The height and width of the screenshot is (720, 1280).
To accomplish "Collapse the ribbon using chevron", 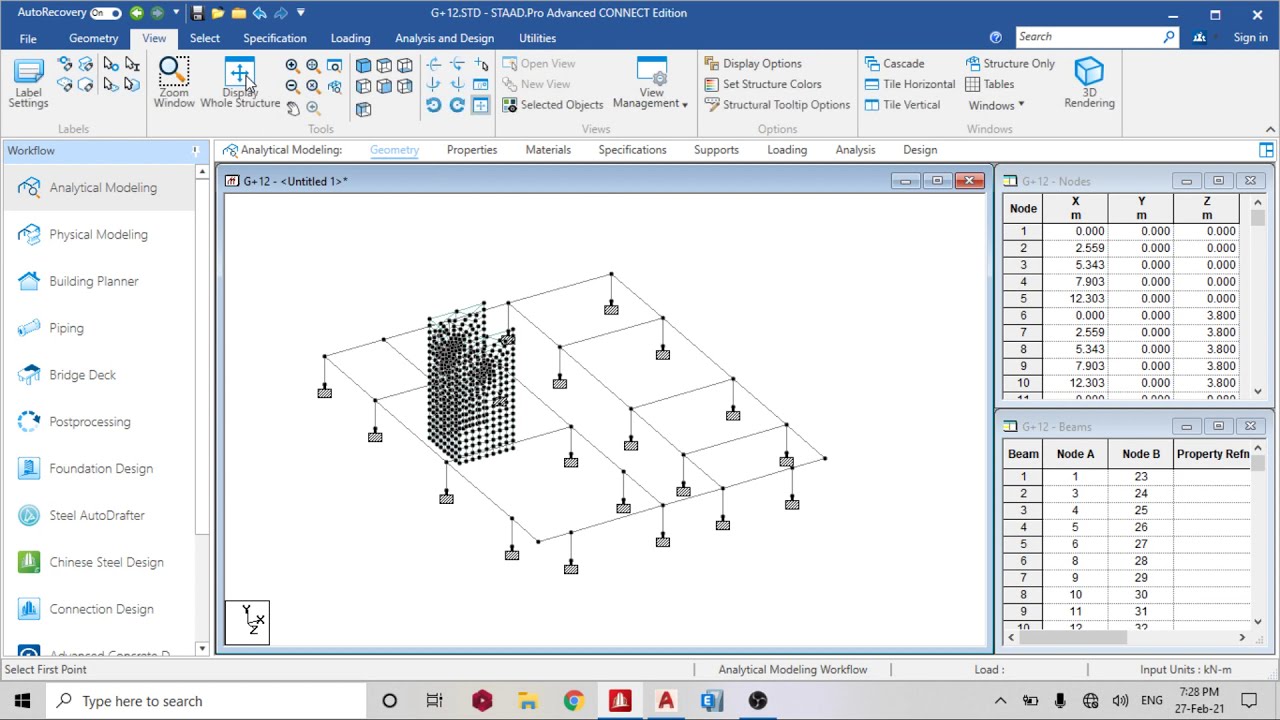I will coord(1270,129).
